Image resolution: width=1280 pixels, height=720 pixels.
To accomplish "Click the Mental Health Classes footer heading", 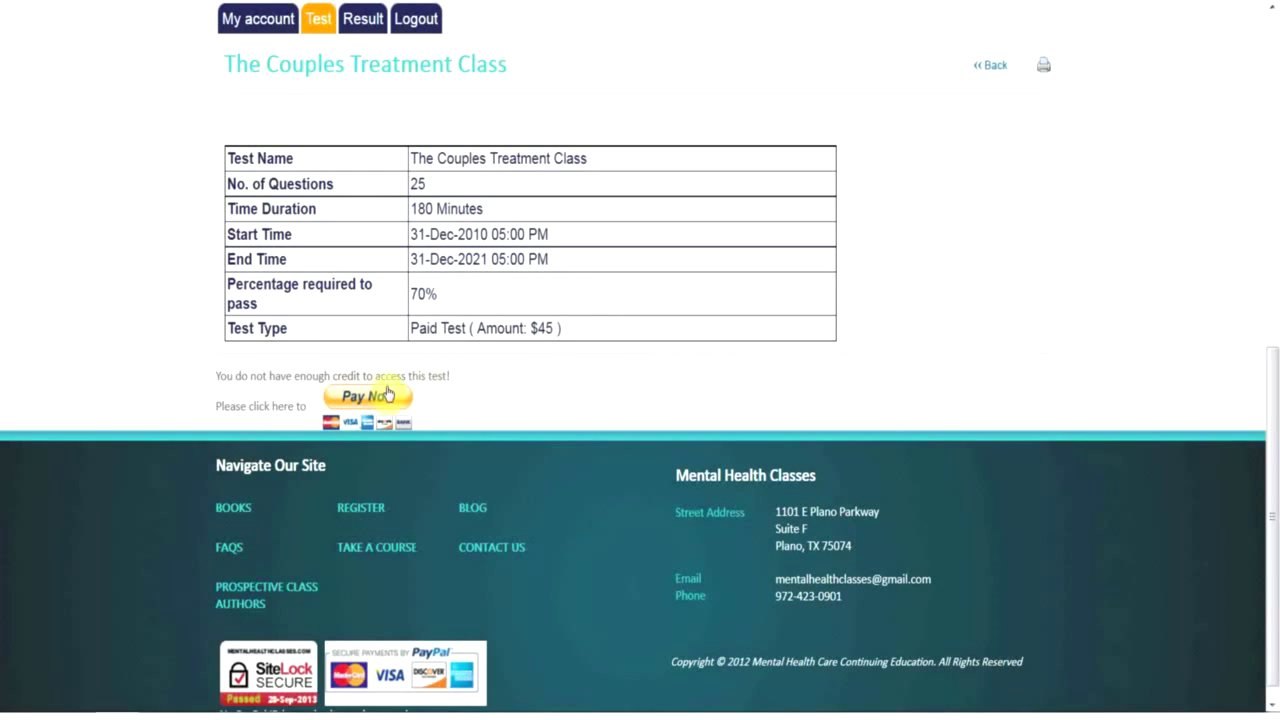I will (x=745, y=475).
